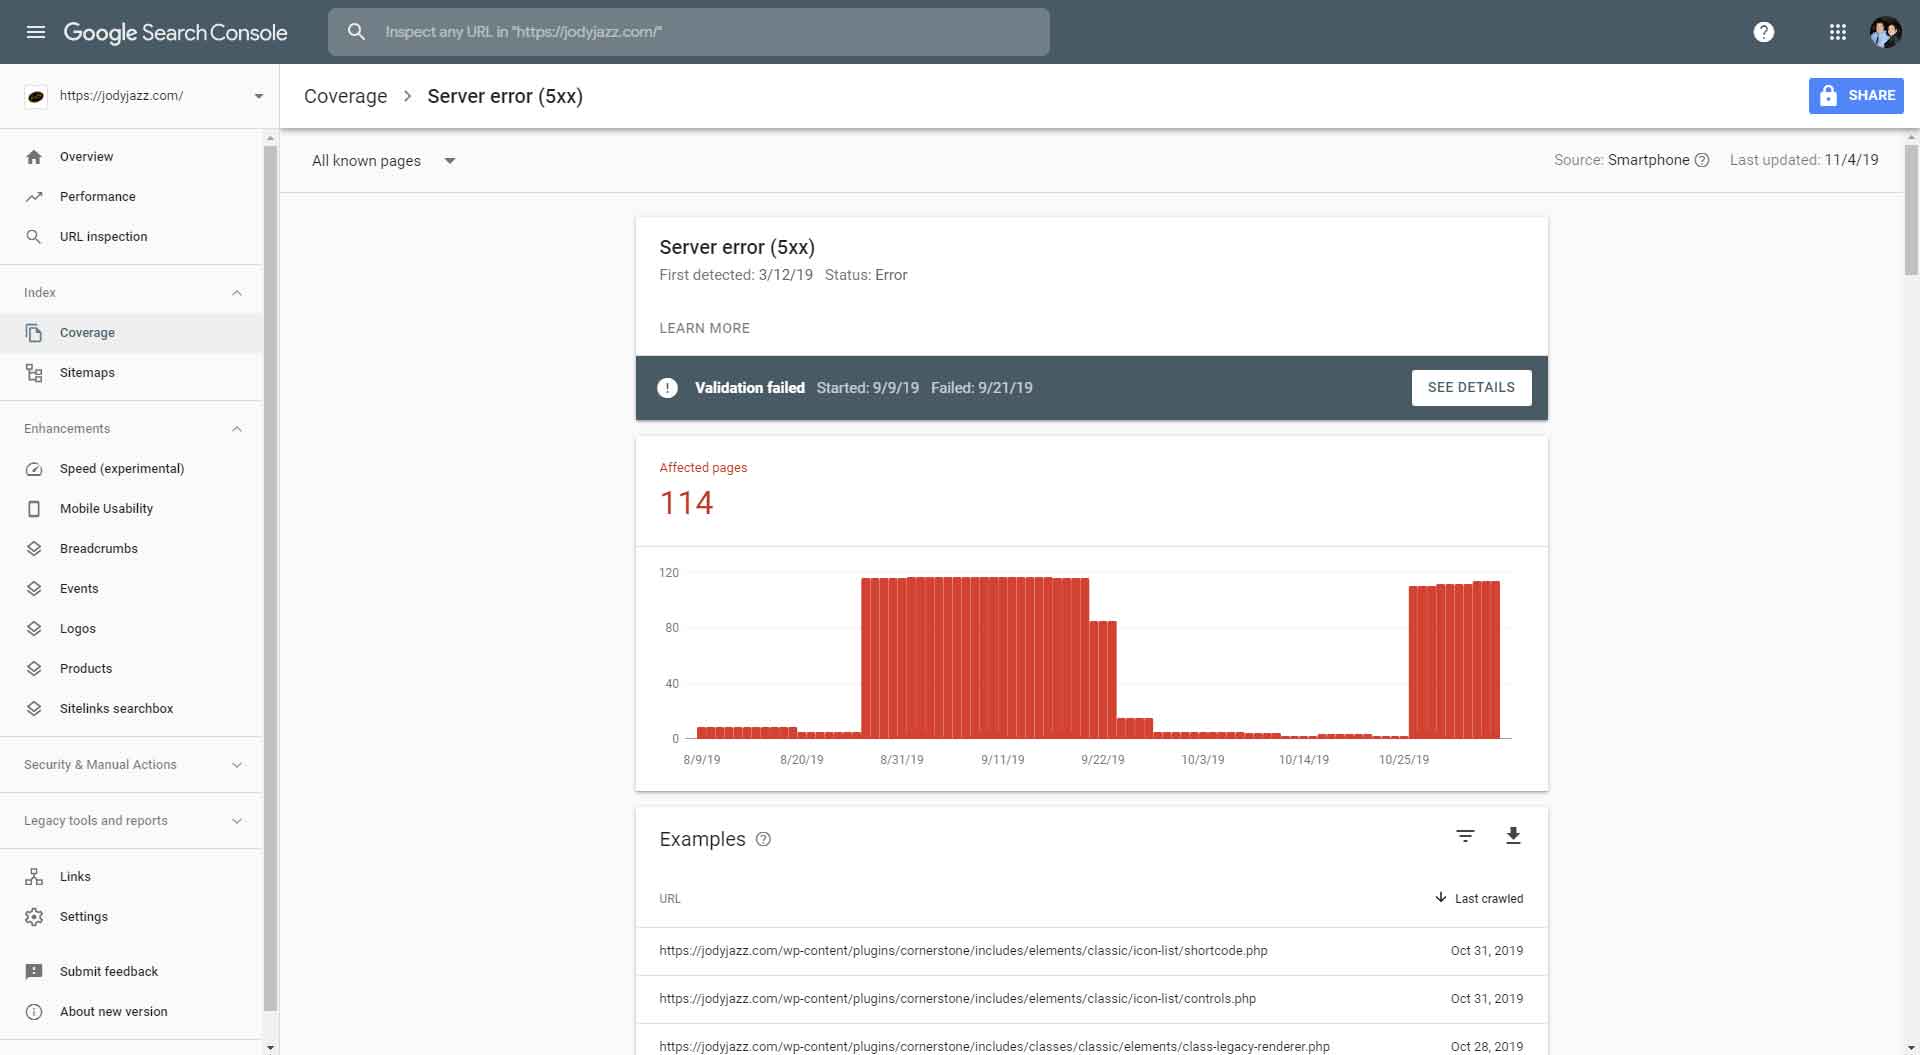The width and height of the screenshot is (1920, 1055).
Task: Collapse the Enhancements section
Action: coord(237,429)
